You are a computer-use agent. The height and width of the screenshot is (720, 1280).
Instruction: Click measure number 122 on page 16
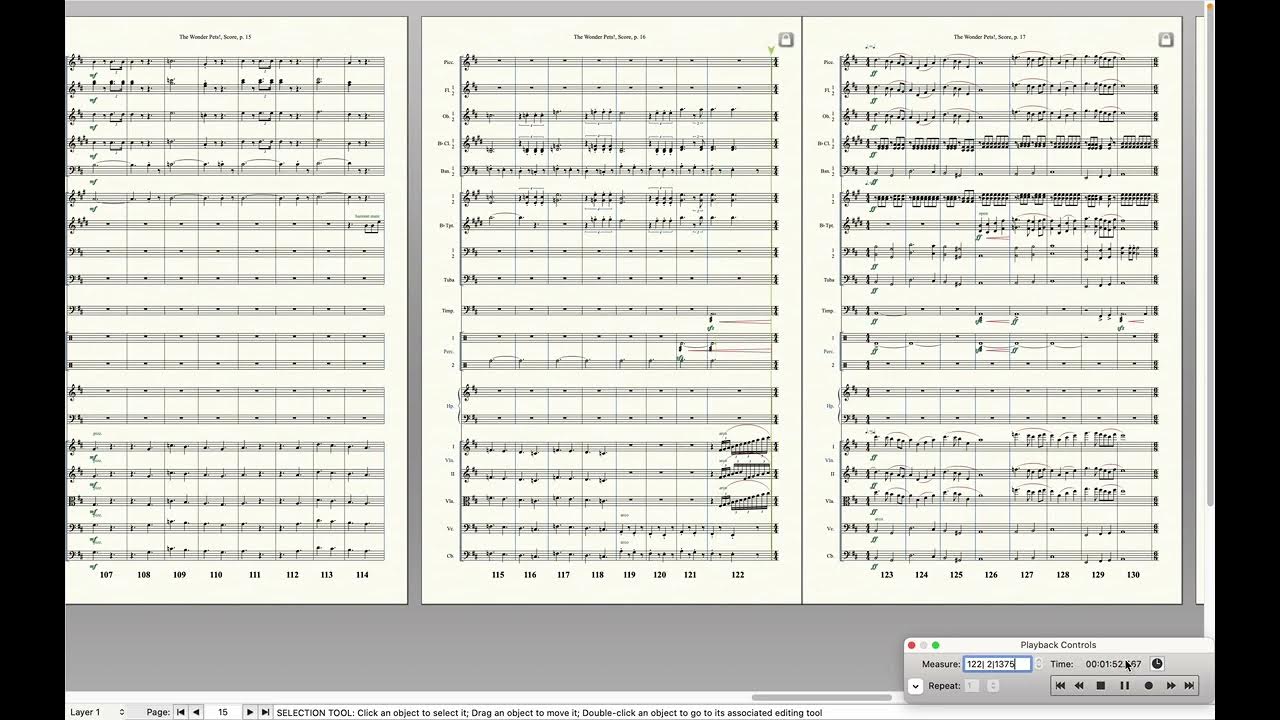[738, 575]
